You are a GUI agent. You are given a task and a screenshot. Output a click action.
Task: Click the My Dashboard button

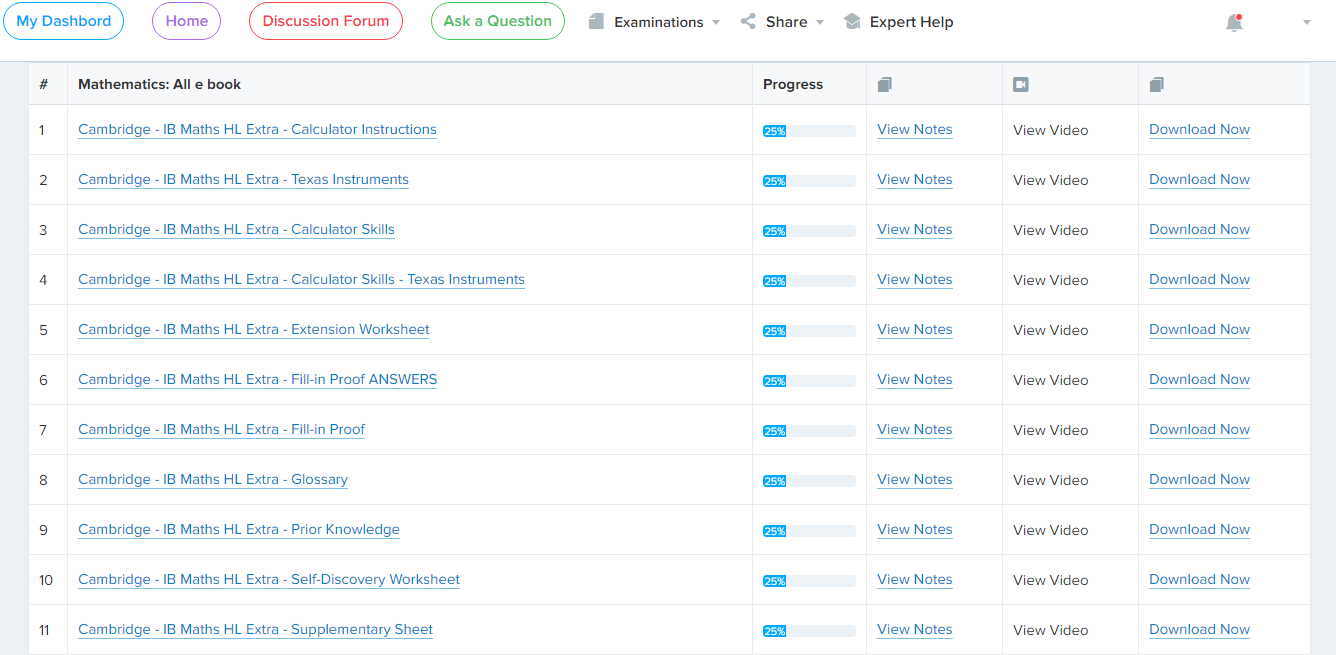(x=63, y=20)
